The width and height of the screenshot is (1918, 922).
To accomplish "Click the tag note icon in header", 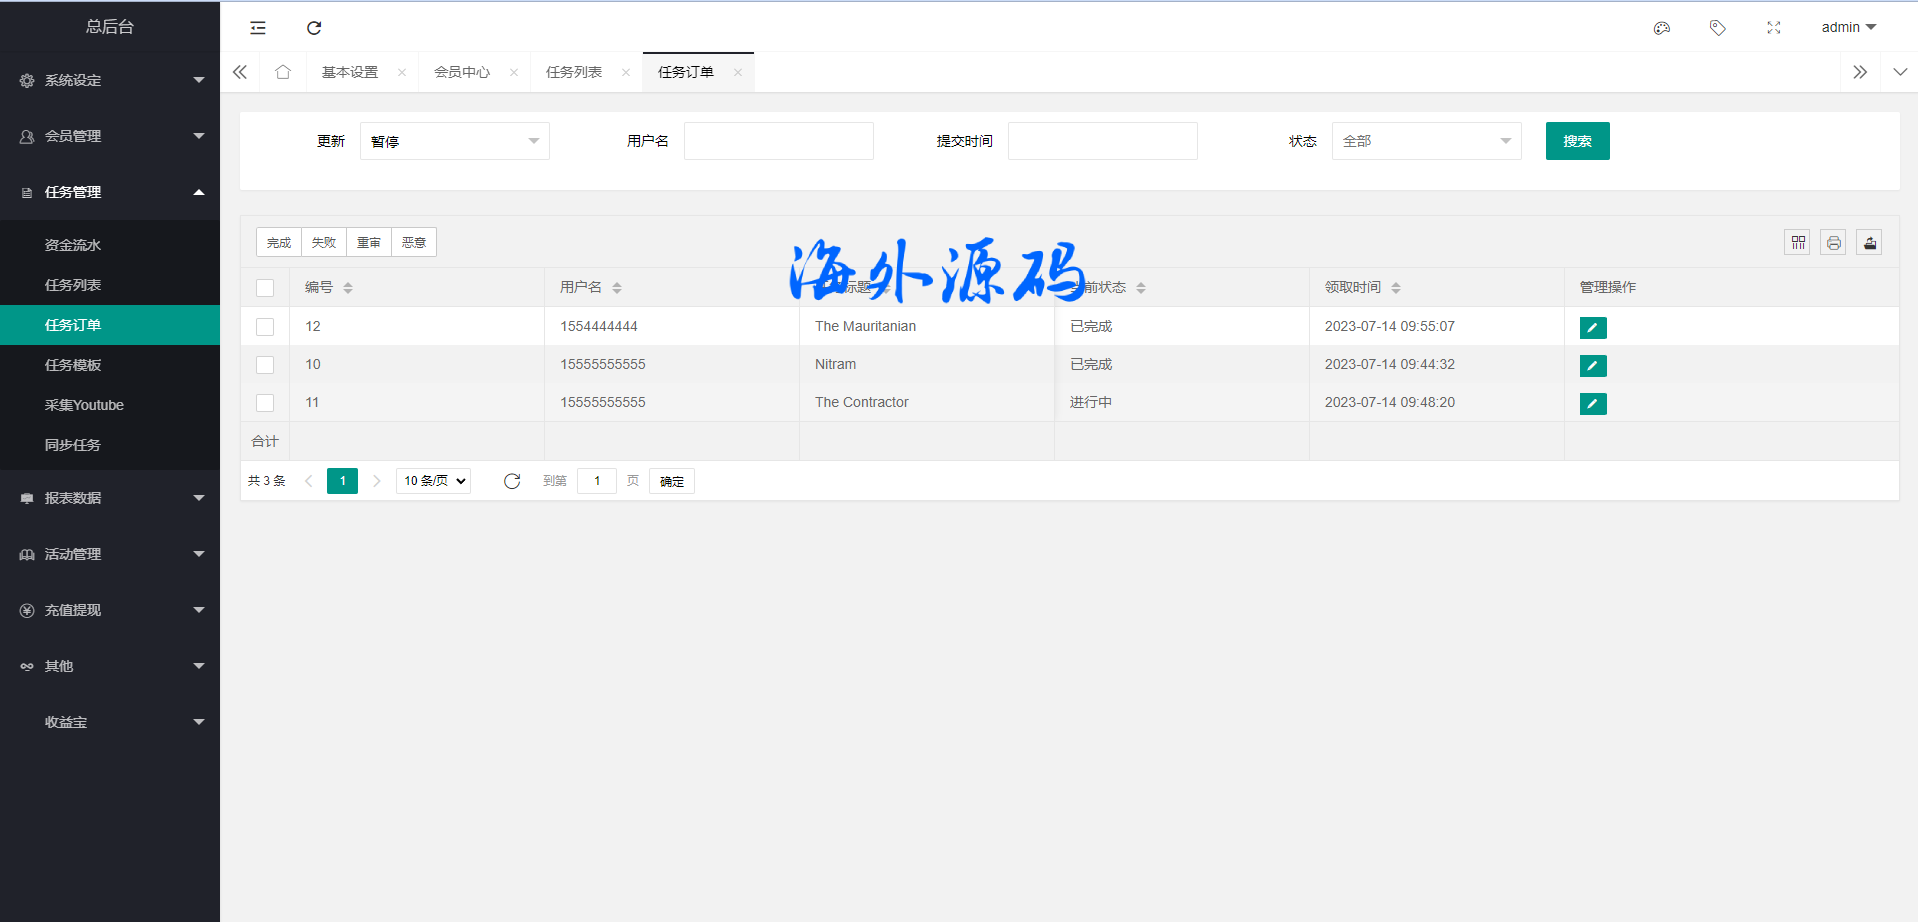I will (1718, 28).
